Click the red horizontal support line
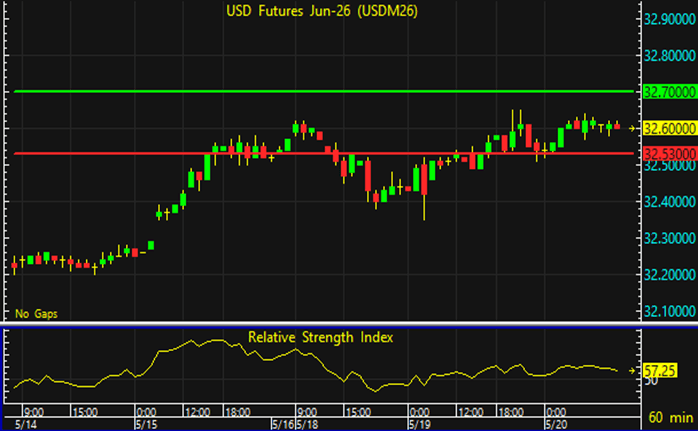Screen dimensions: 698x431 pyautogui.click(x=324, y=154)
